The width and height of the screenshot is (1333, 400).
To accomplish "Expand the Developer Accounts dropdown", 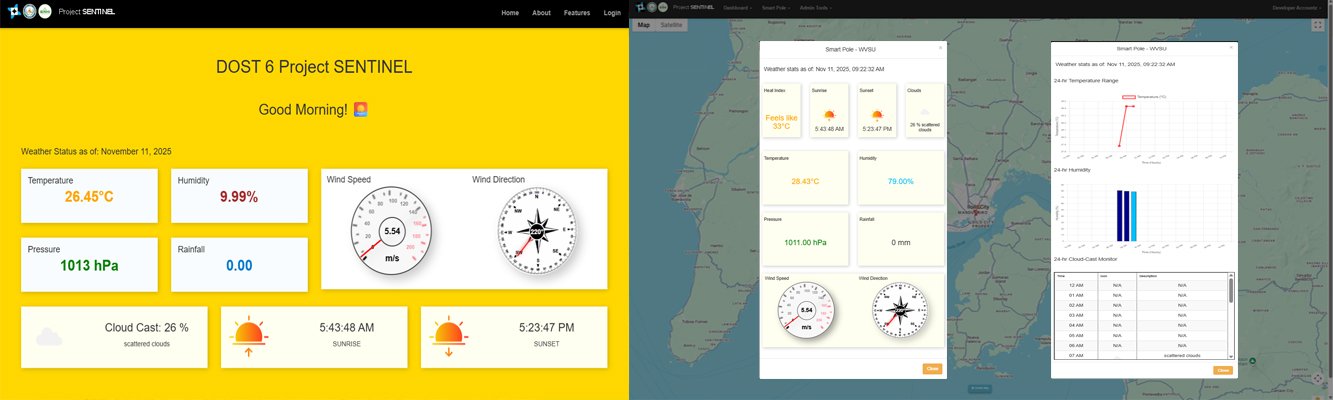I will 1295,8.
